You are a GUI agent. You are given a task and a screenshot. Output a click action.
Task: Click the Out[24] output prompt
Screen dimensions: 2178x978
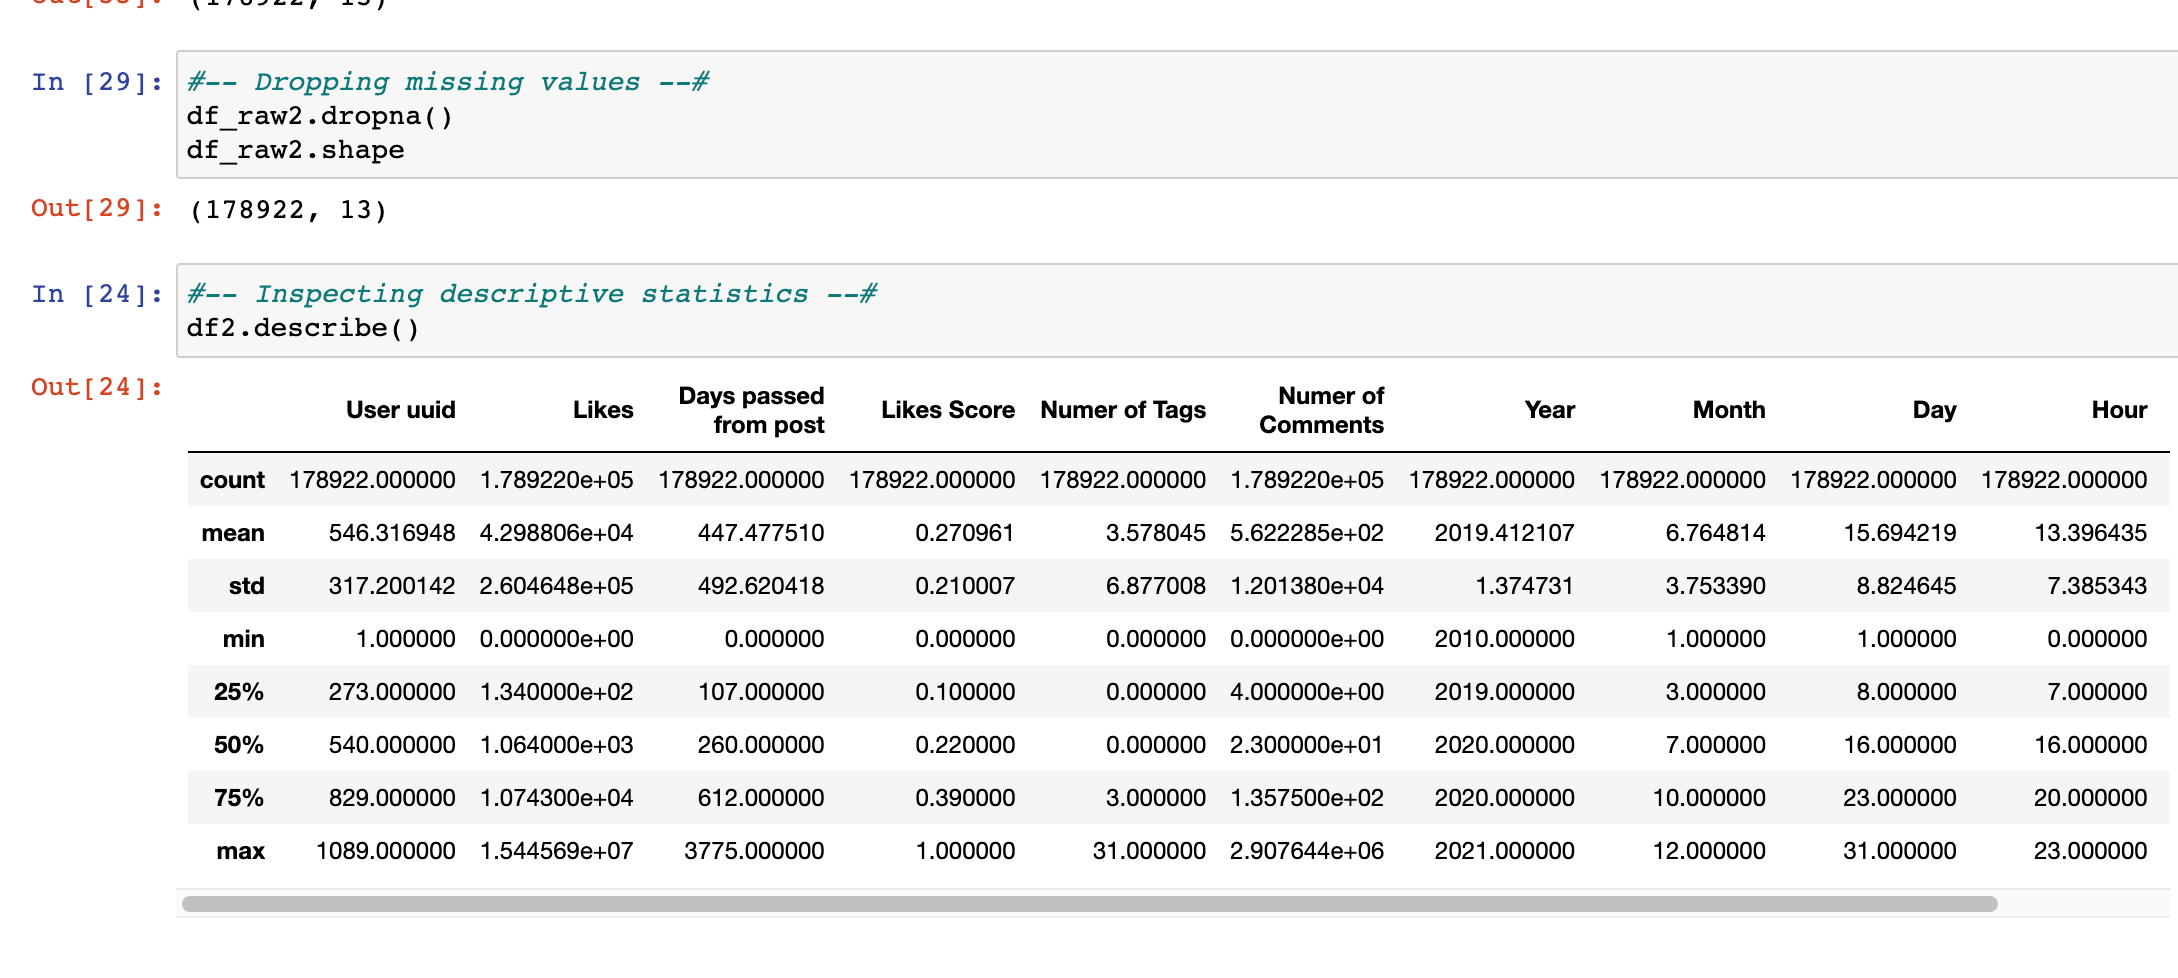[x=97, y=387]
